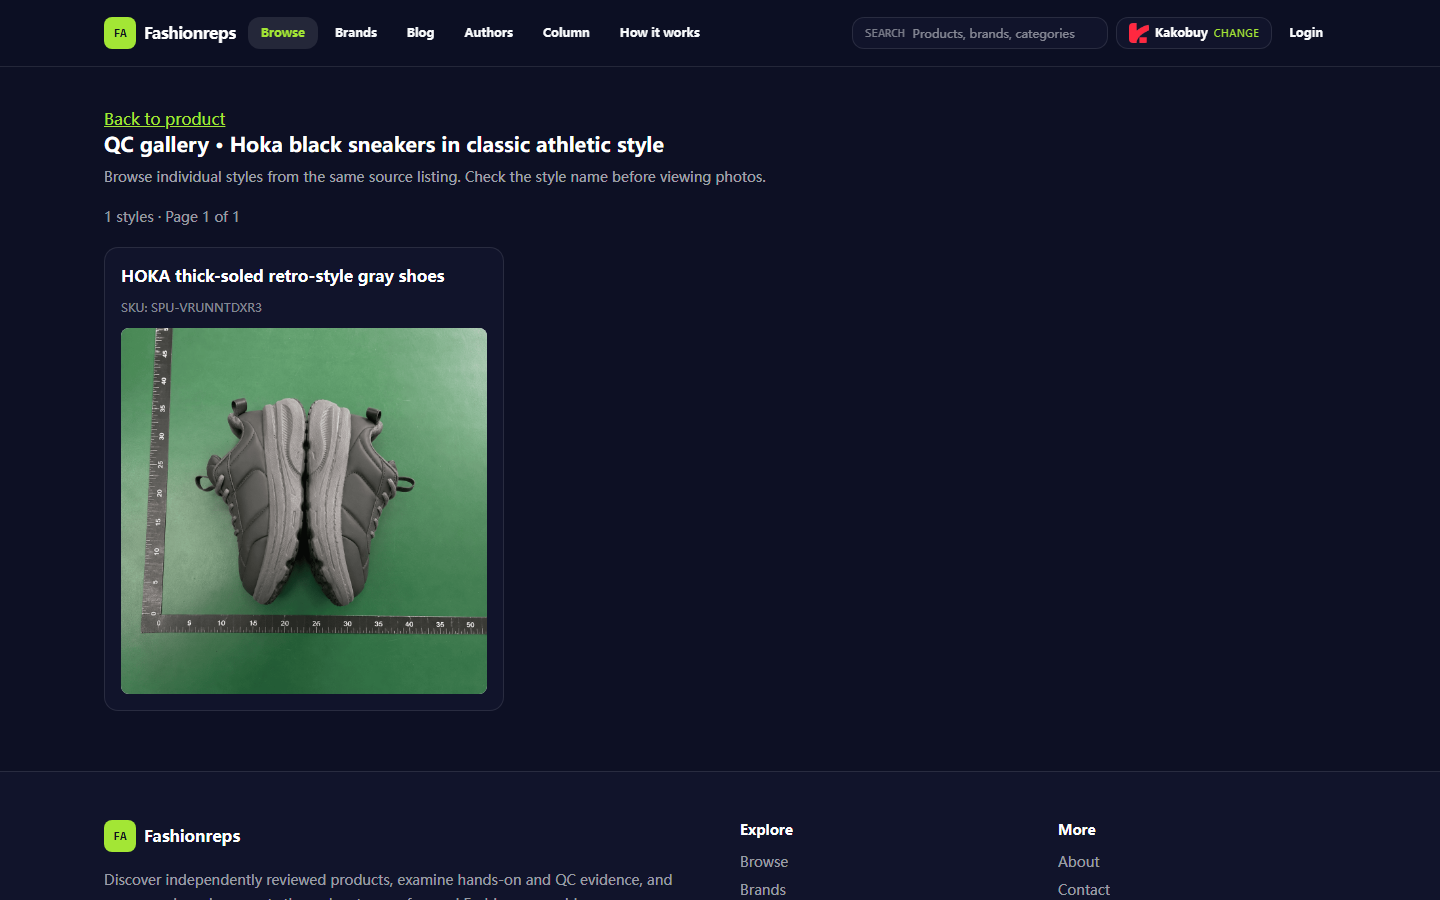
Task: Open the How it works page
Action: 660,33
